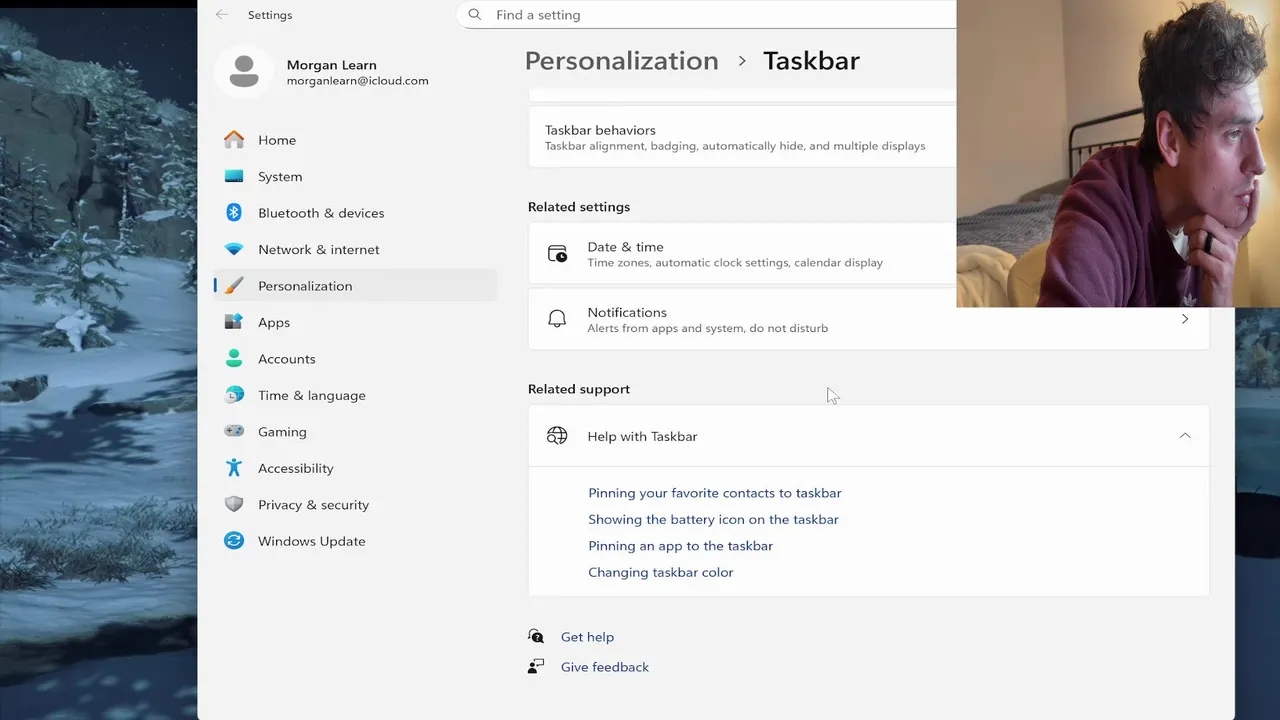Click the Gaming controller icon

tap(234, 431)
